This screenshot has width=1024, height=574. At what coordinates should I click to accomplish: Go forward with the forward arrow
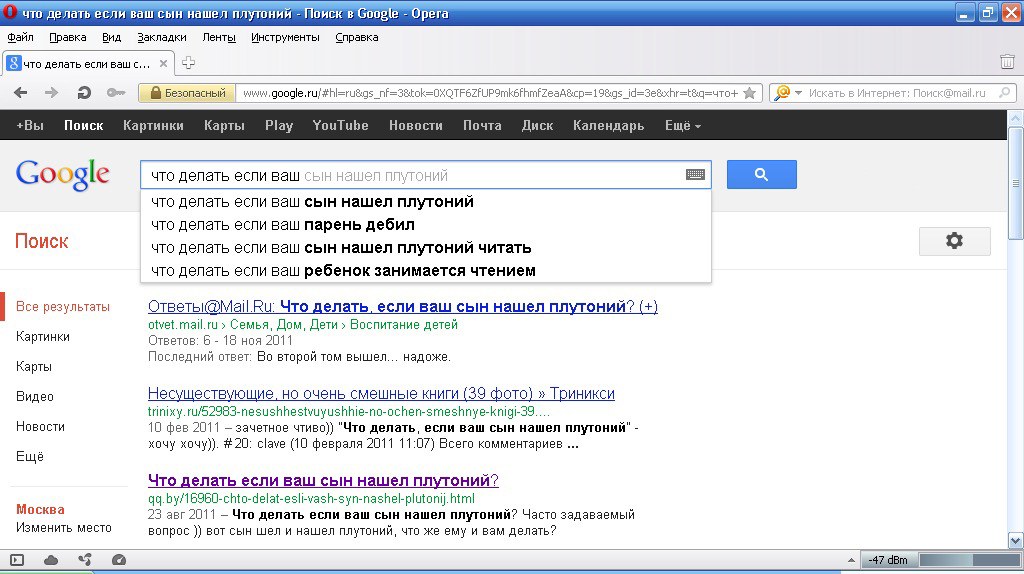52,93
